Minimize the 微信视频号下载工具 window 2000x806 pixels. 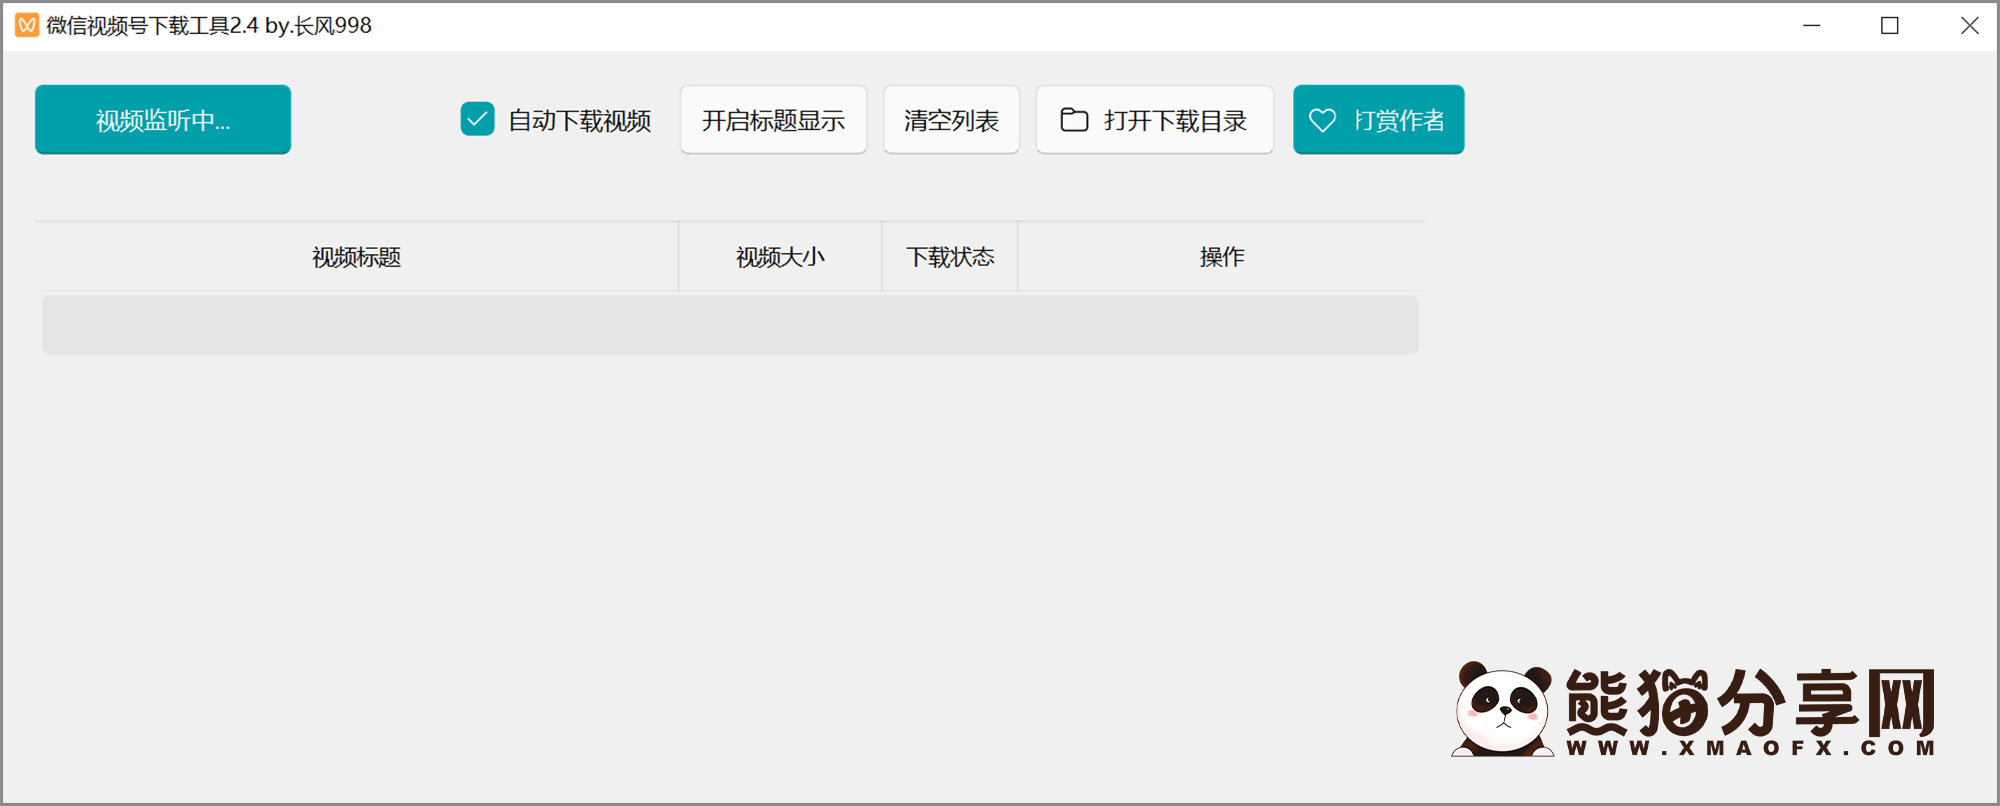(x=1811, y=25)
